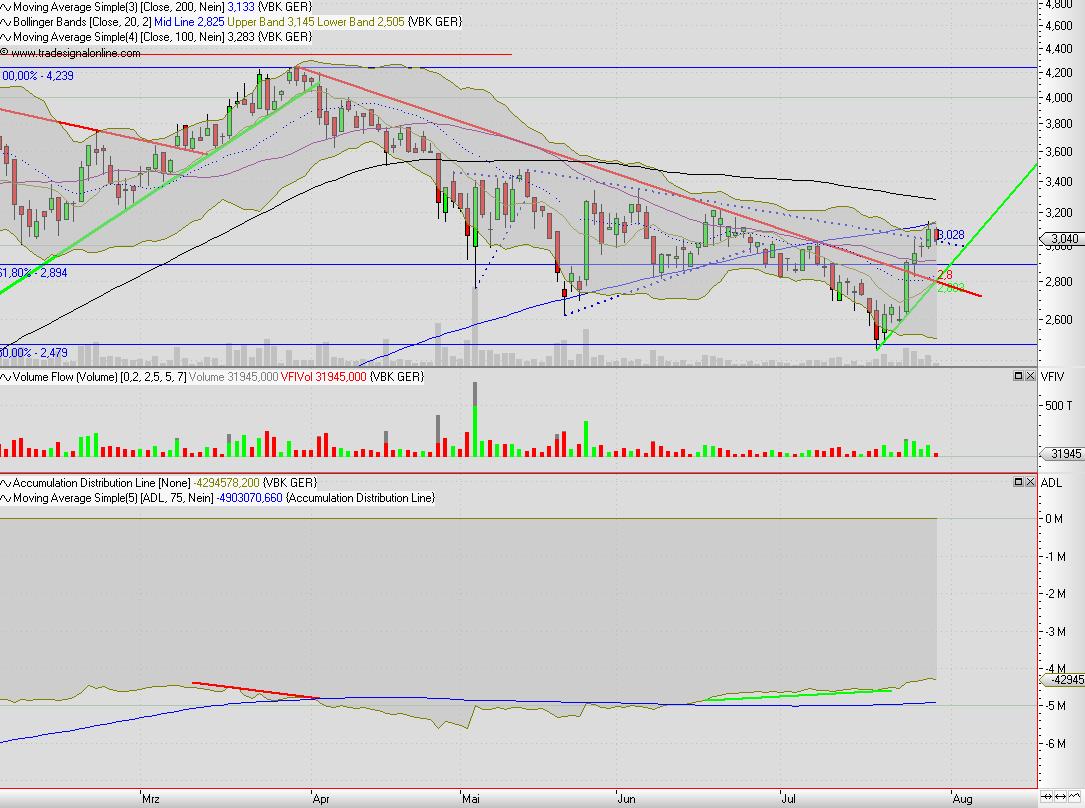Click wave icon beside Bollinger Bands legend
The height and width of the screenshot is (808, 1085).
pos(6,22)
